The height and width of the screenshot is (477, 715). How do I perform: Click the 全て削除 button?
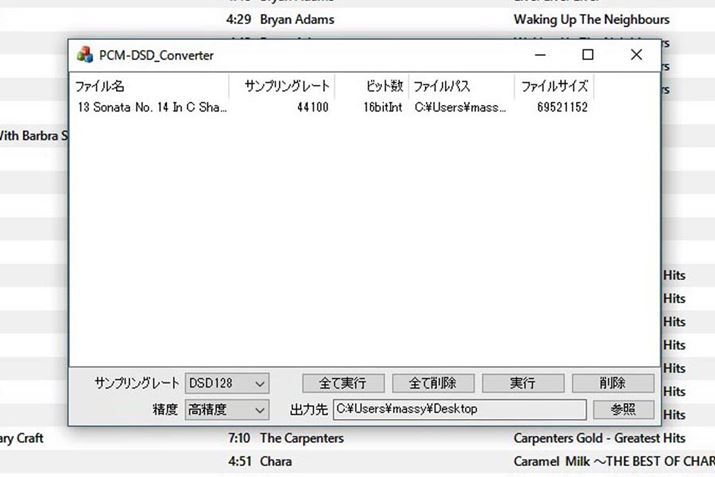[x=432, y=383]
